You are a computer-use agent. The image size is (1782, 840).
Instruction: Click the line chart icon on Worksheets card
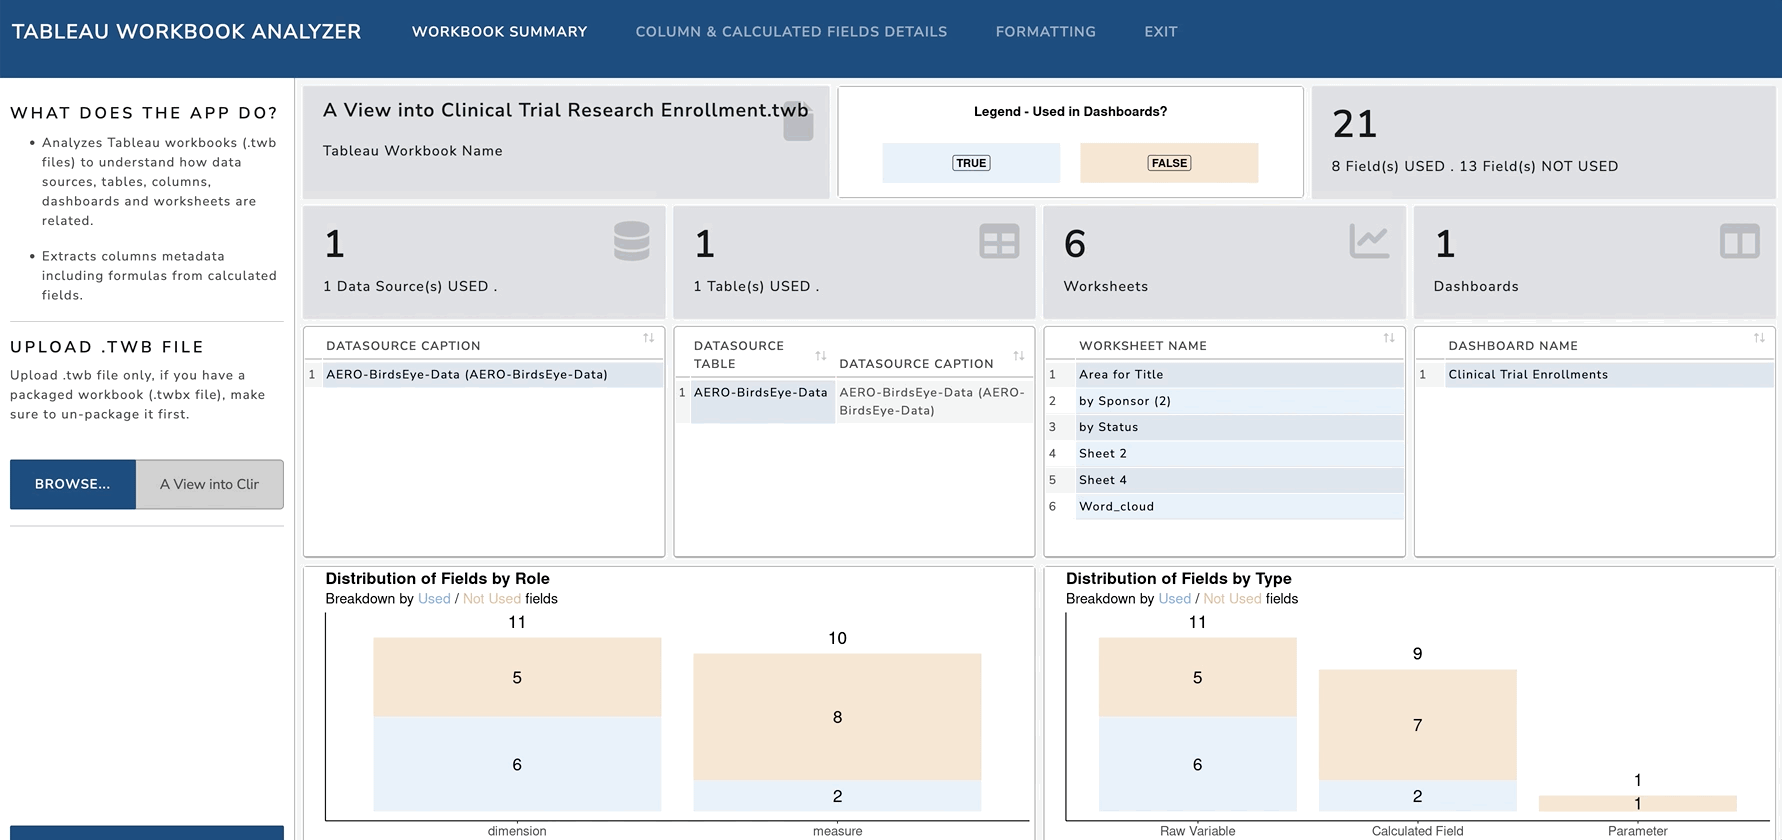tap(1369, 242)
